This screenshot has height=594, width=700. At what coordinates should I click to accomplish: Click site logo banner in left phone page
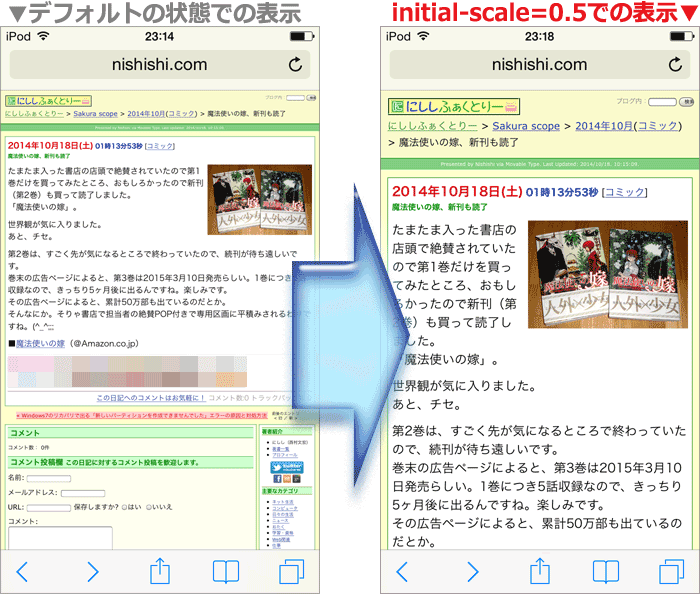pos(49,101)
